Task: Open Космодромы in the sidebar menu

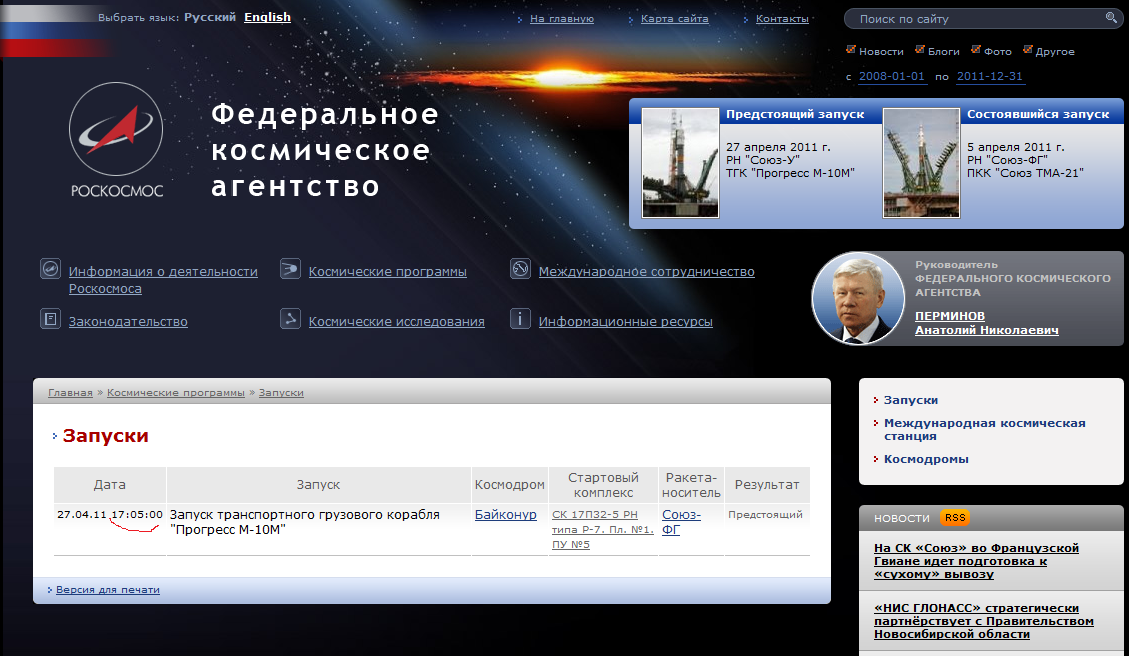Action: click(926, 459)
